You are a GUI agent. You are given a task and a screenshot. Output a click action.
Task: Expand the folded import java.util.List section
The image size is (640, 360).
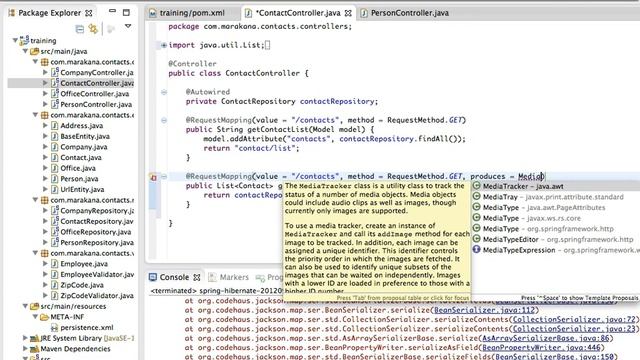tap(164, 45)
